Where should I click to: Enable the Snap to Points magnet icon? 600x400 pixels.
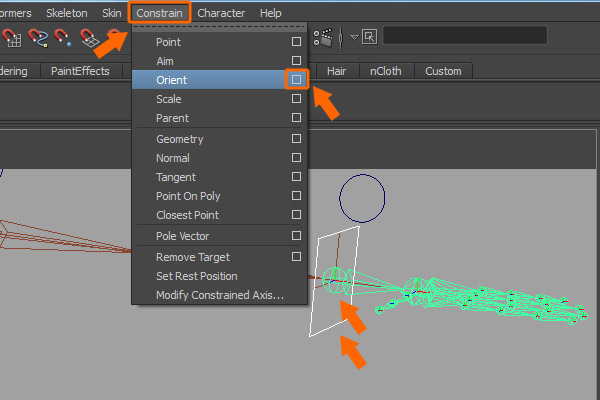point(62,38)
